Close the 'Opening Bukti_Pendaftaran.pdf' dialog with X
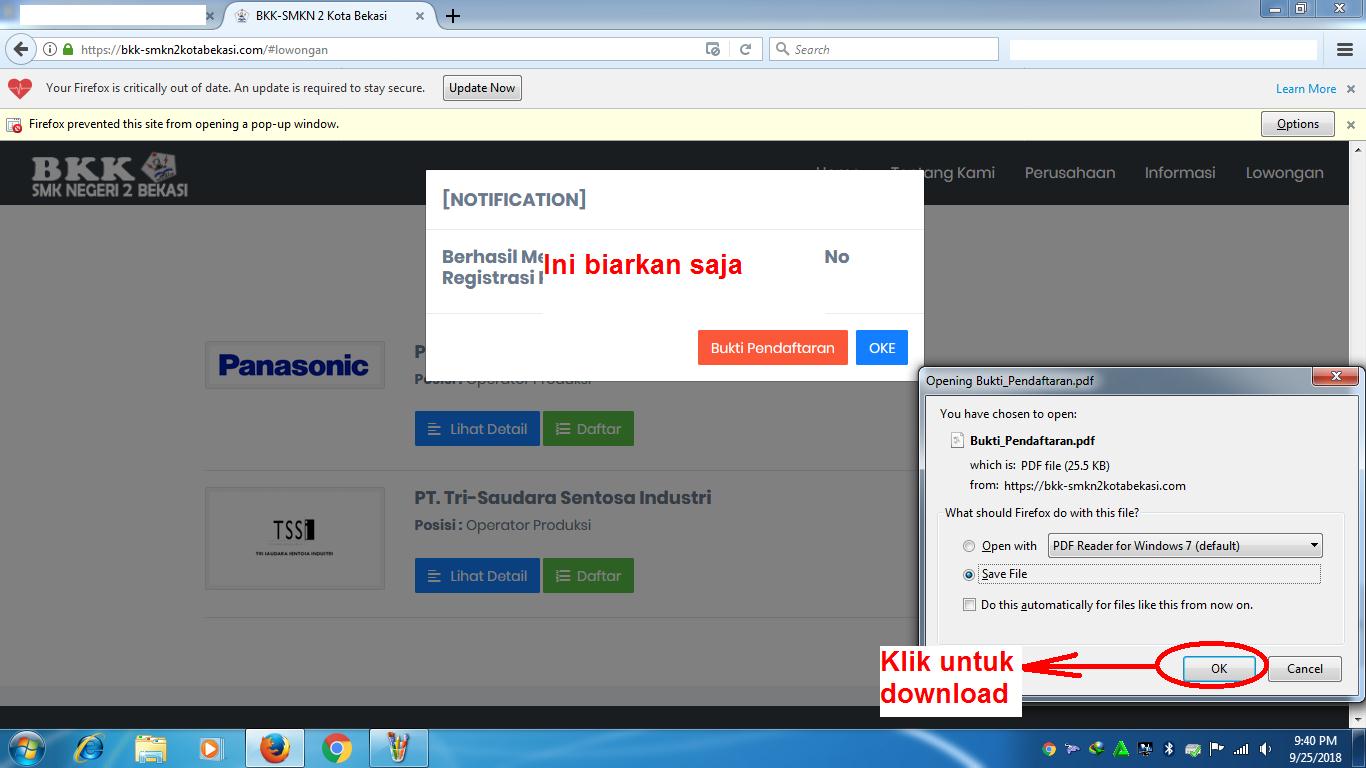The width and height of the screenshot is (1366, 768). point(1336,377)
